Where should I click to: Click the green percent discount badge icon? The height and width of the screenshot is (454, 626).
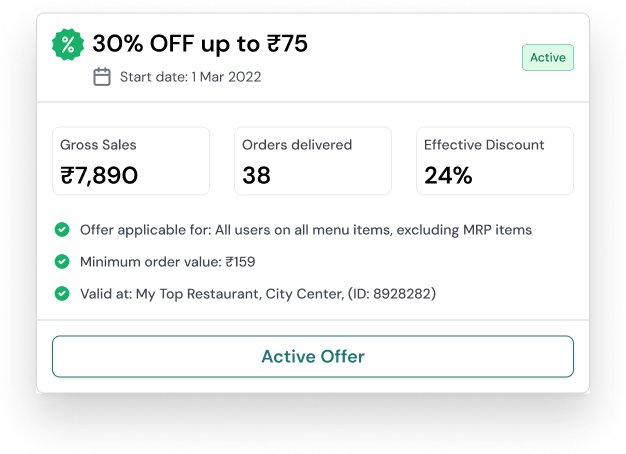[68, 44]
